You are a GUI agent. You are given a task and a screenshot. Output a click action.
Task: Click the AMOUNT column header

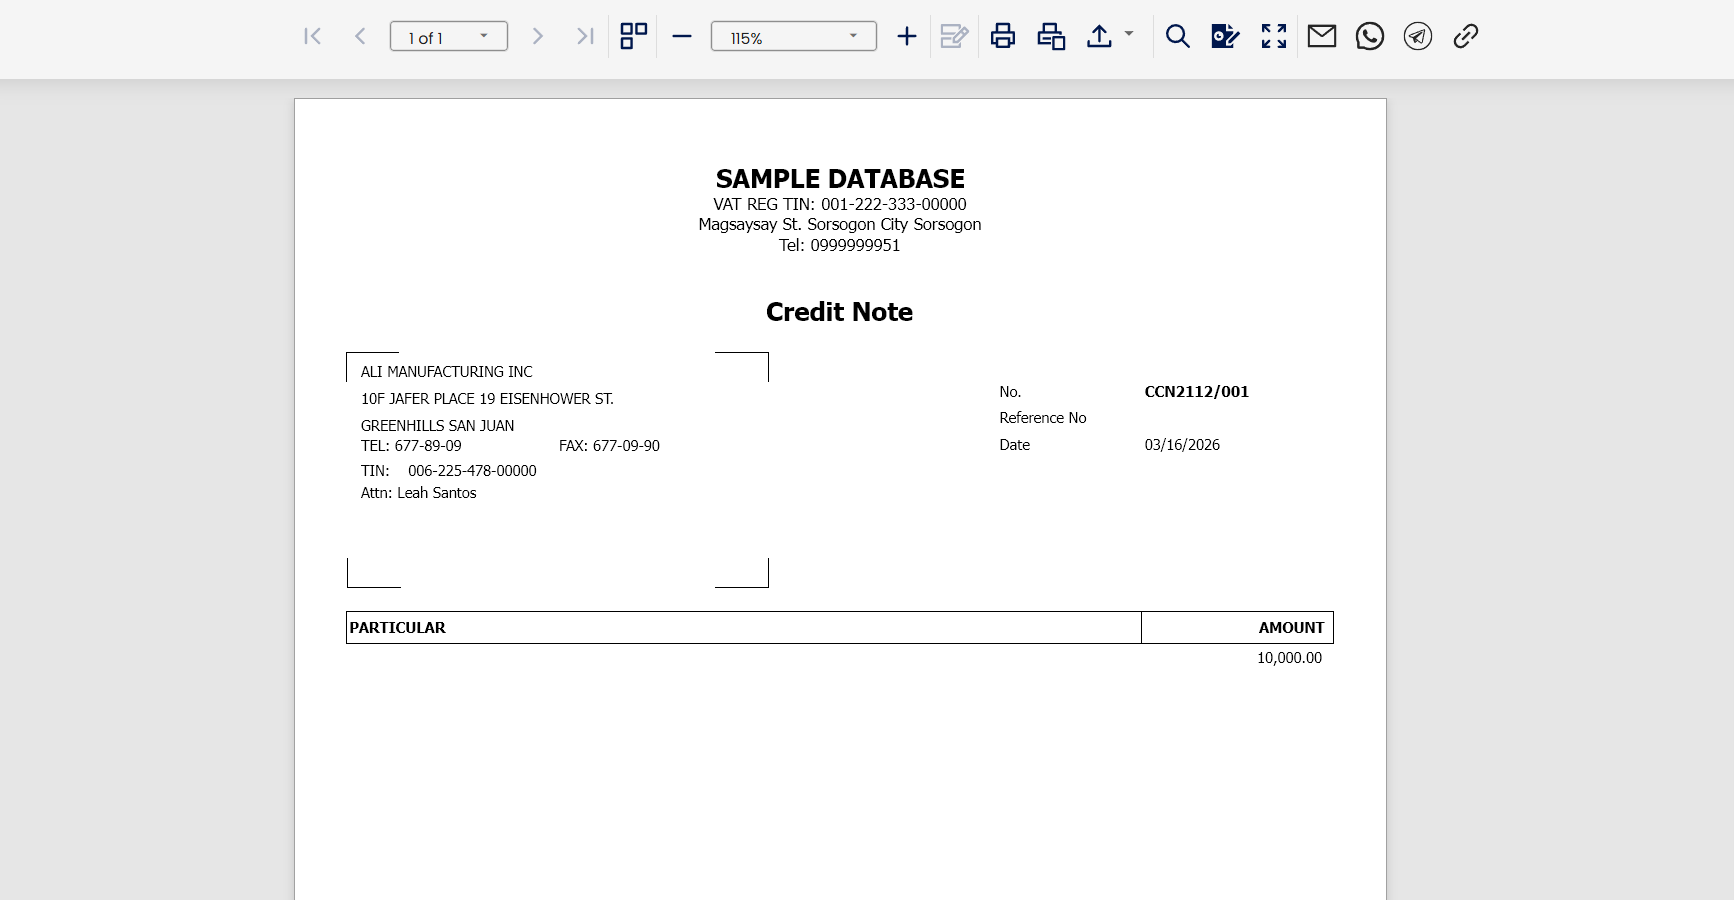click(x=1291, y=628)
